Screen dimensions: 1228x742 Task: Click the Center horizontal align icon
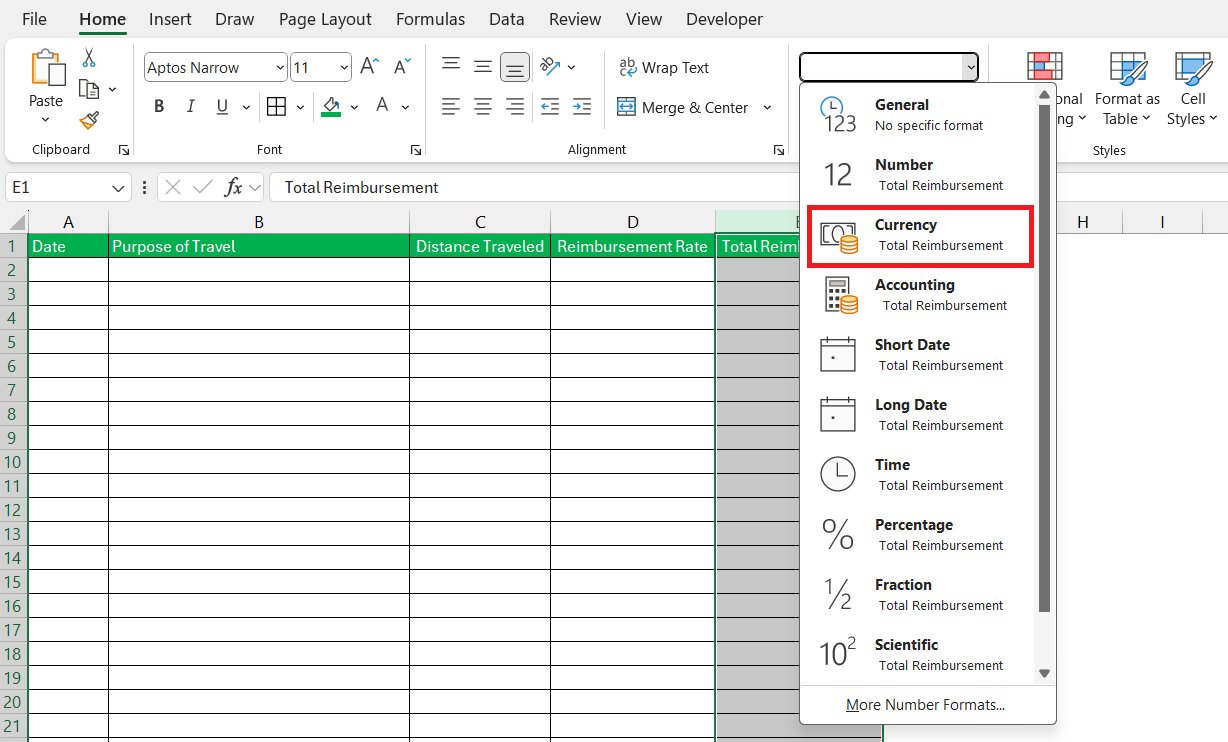(483, 106)
